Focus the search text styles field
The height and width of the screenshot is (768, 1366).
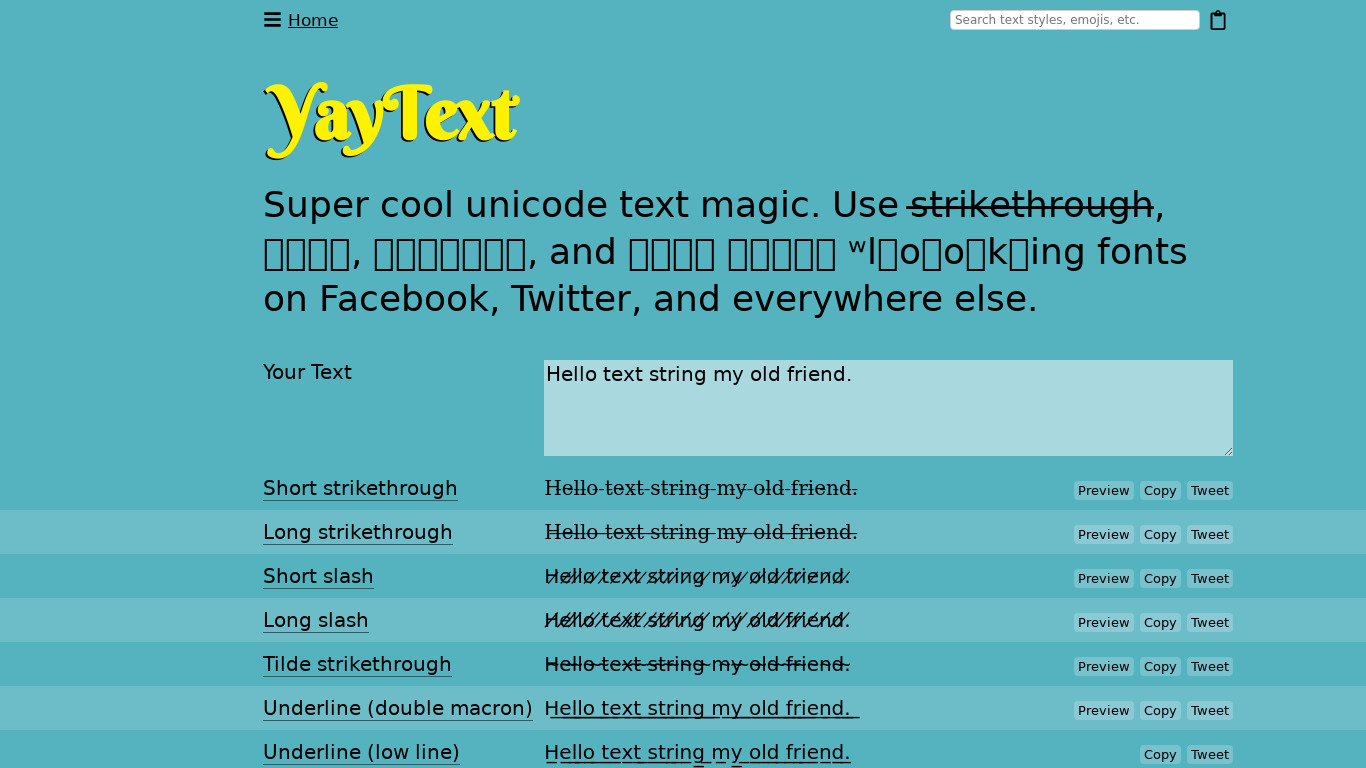[x=1075, y=20]
